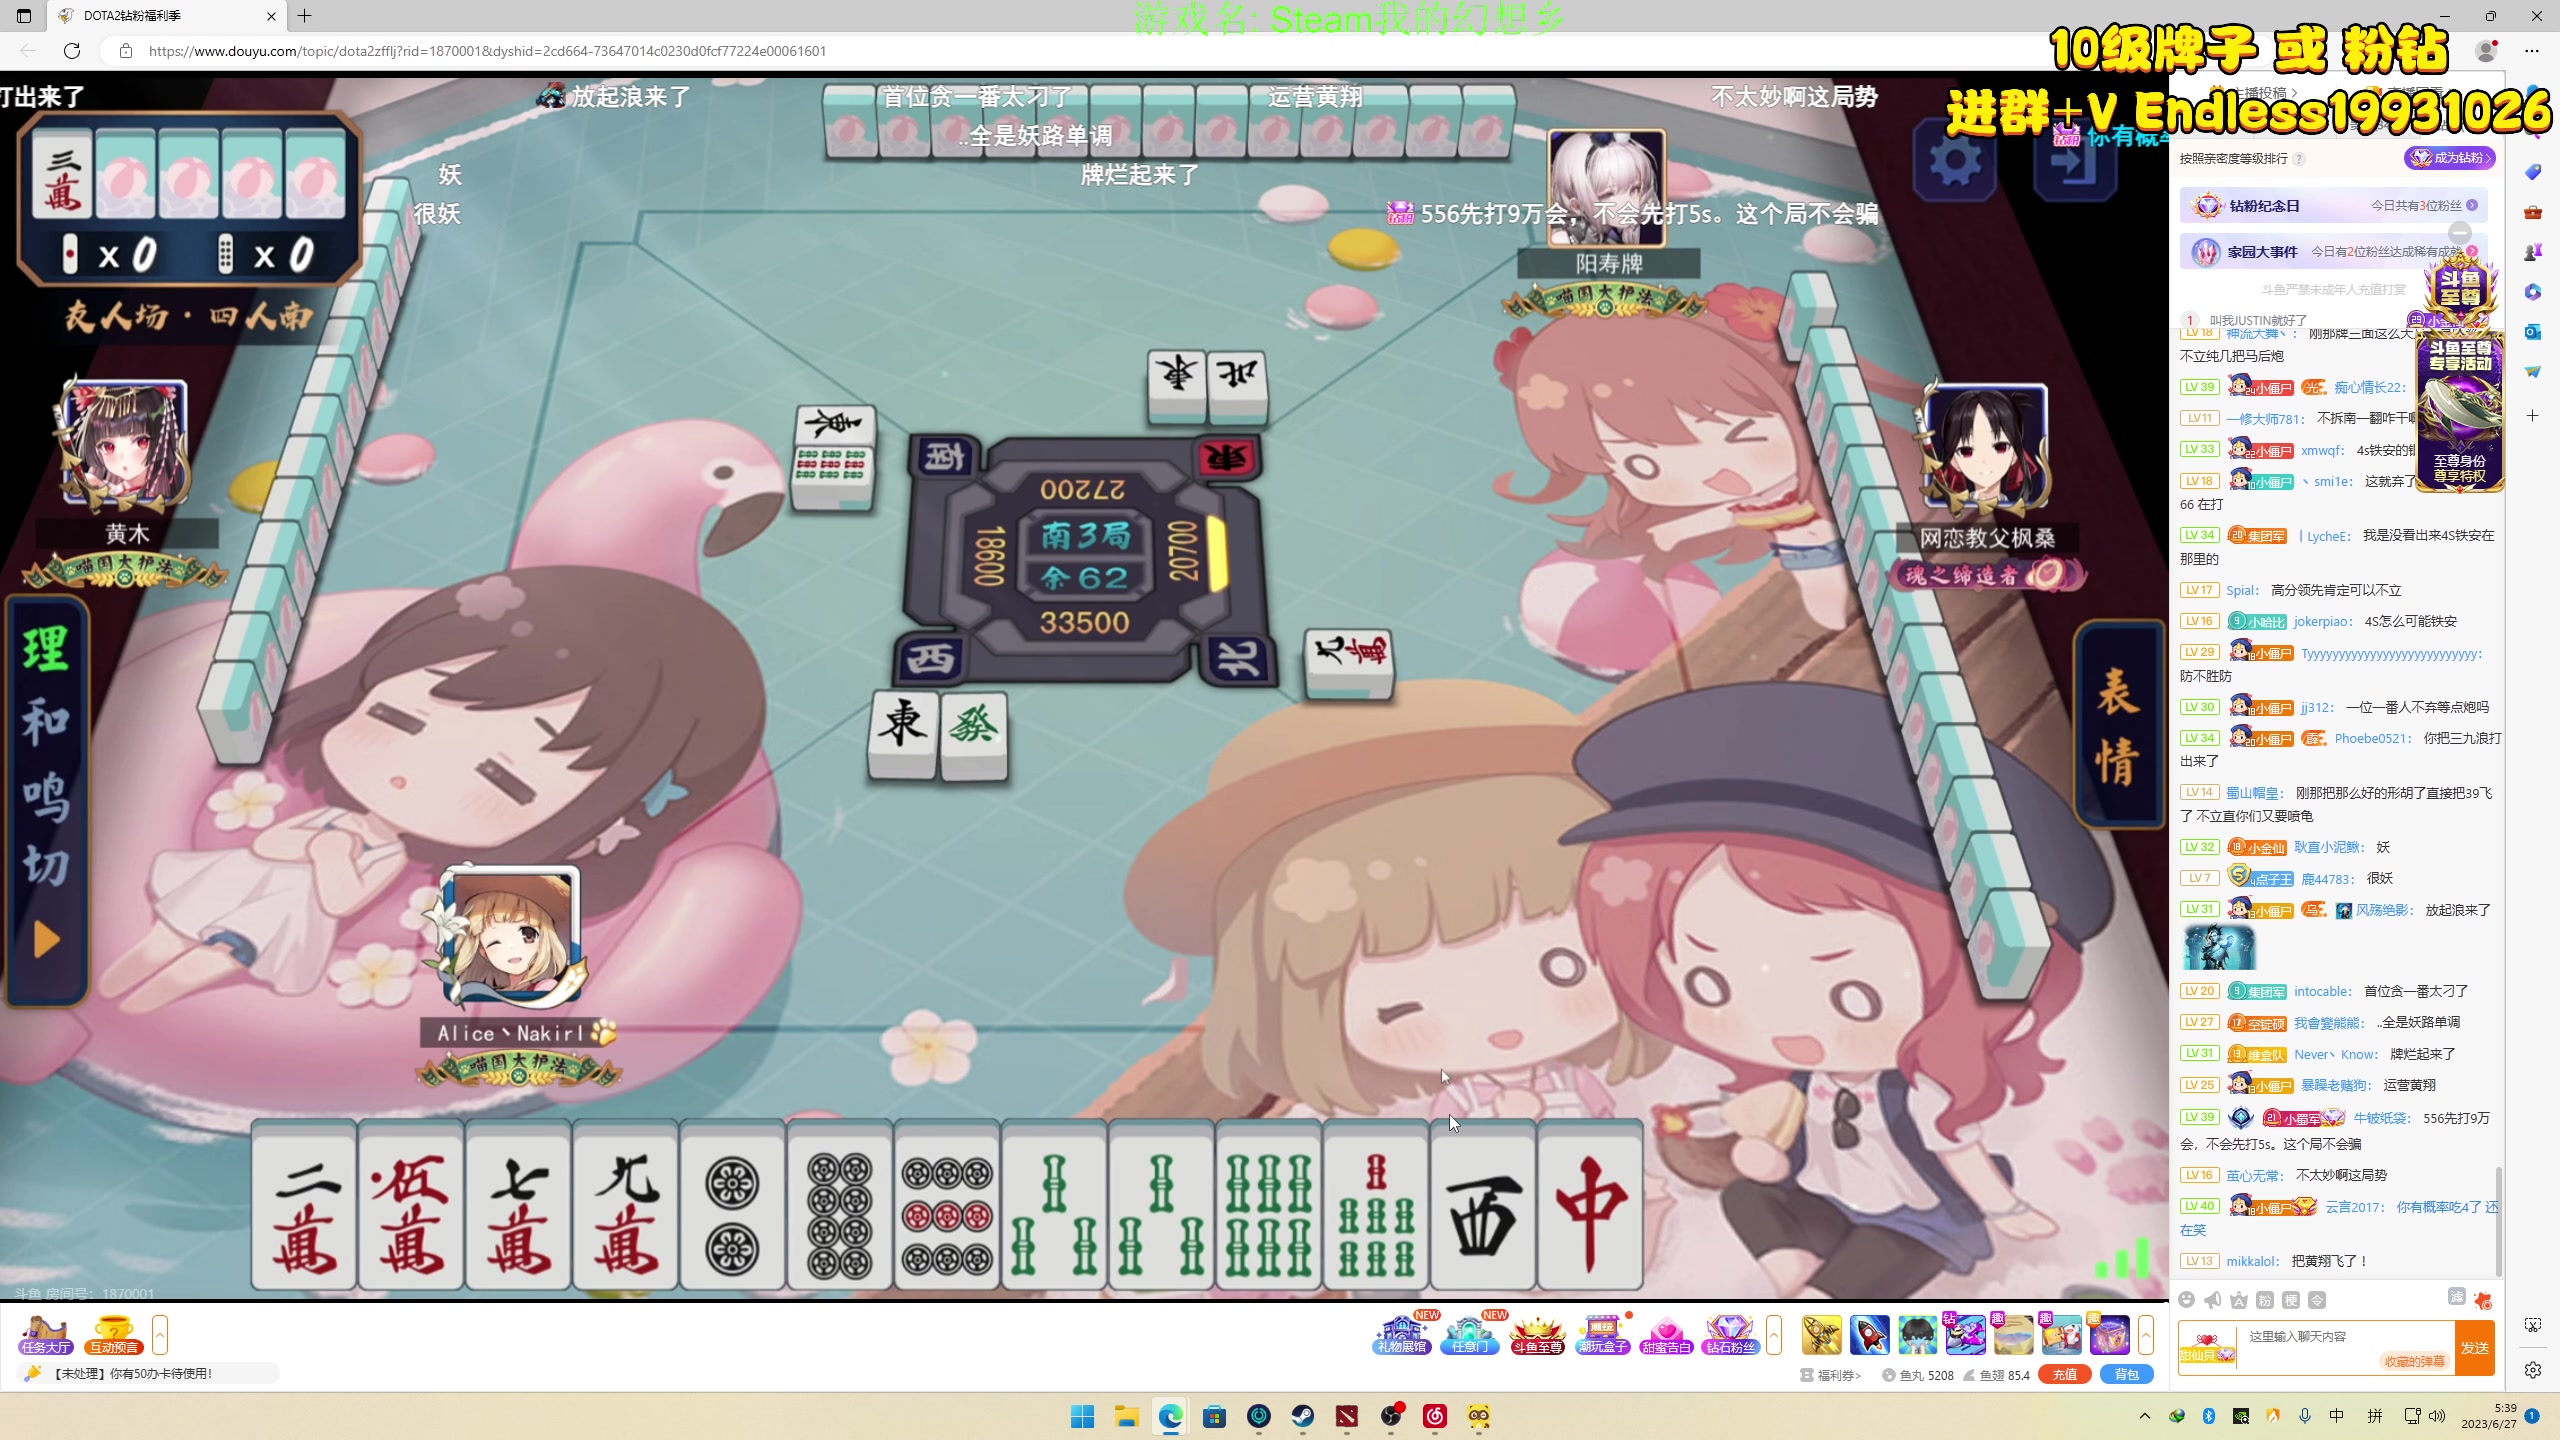
Task: Open Dota 2 from the taskbar
Action: [1346, 1416]
